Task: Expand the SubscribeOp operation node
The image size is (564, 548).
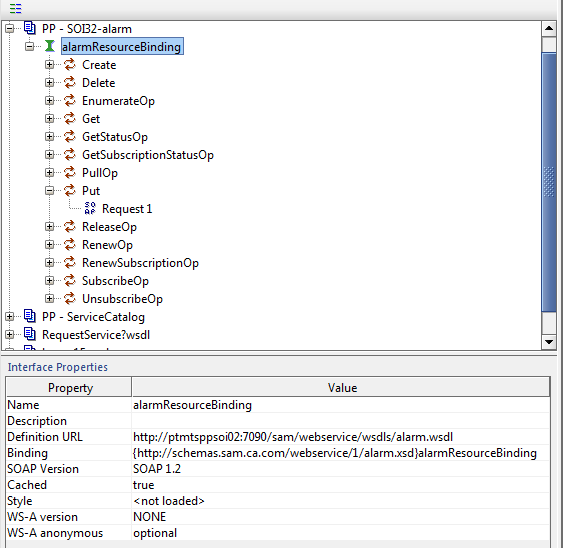Action: (50, 280)
